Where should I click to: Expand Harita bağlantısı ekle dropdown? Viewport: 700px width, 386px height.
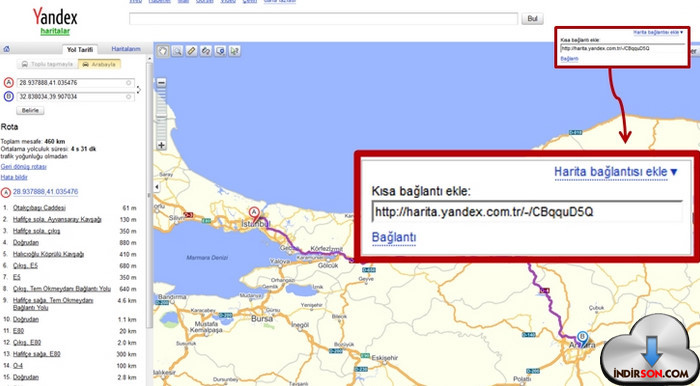[x=616, y=172]
